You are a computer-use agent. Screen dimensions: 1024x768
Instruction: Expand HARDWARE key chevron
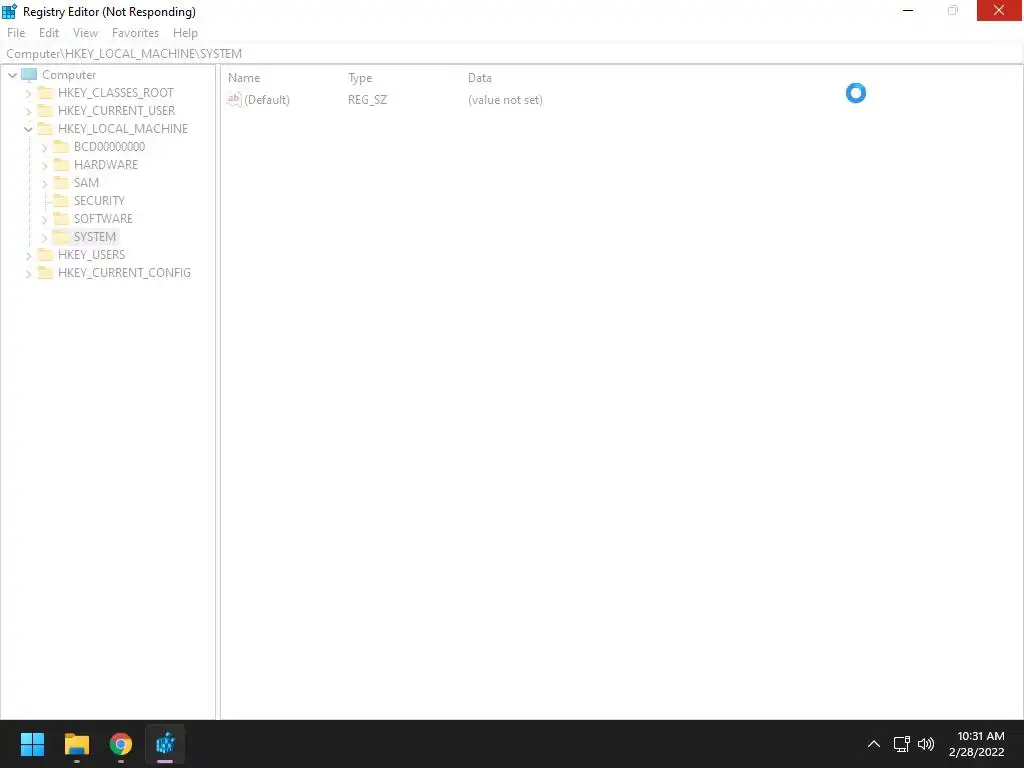tap(44, 165)
